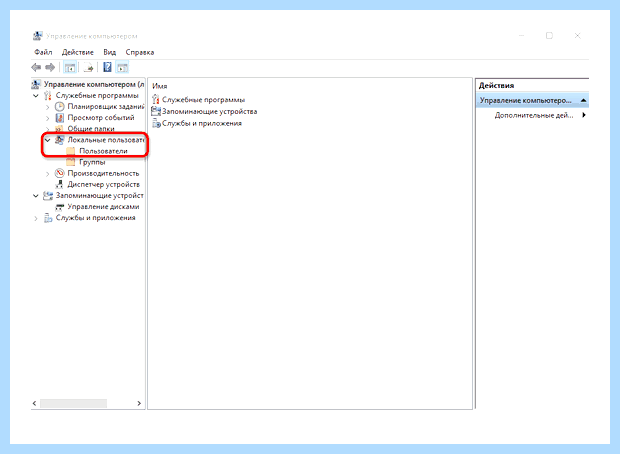Click the Локальные пользователи tree icon
This screenshot has height=454, width=620.
tap(59, 140)
